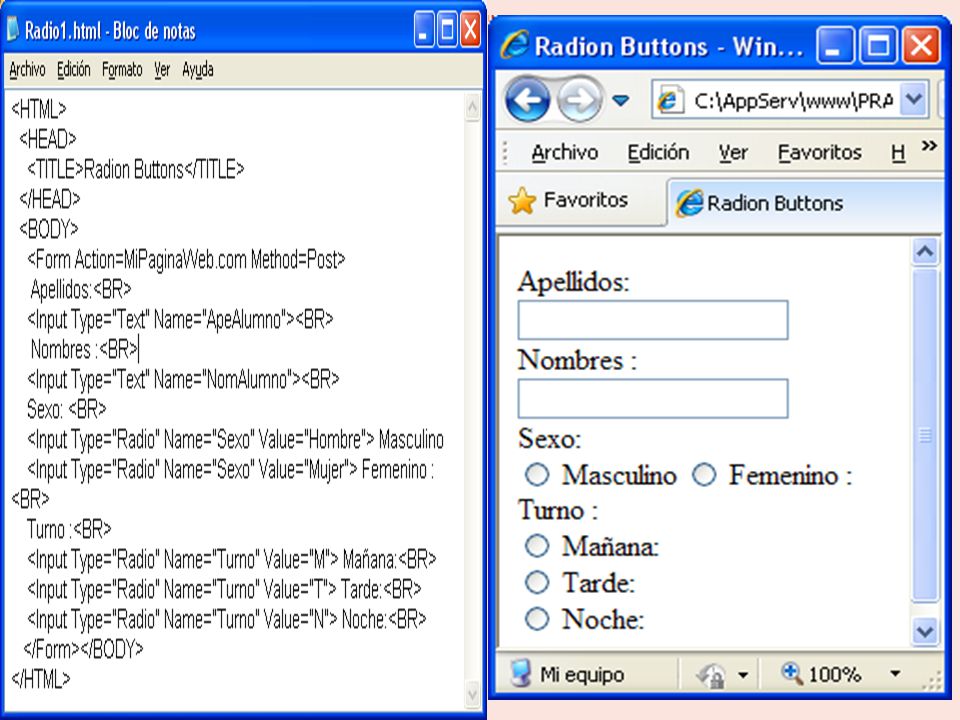Open the Archivo menu in Bloc de notas
The height and width of the screenshot is (720, 960).
[28, 70]
